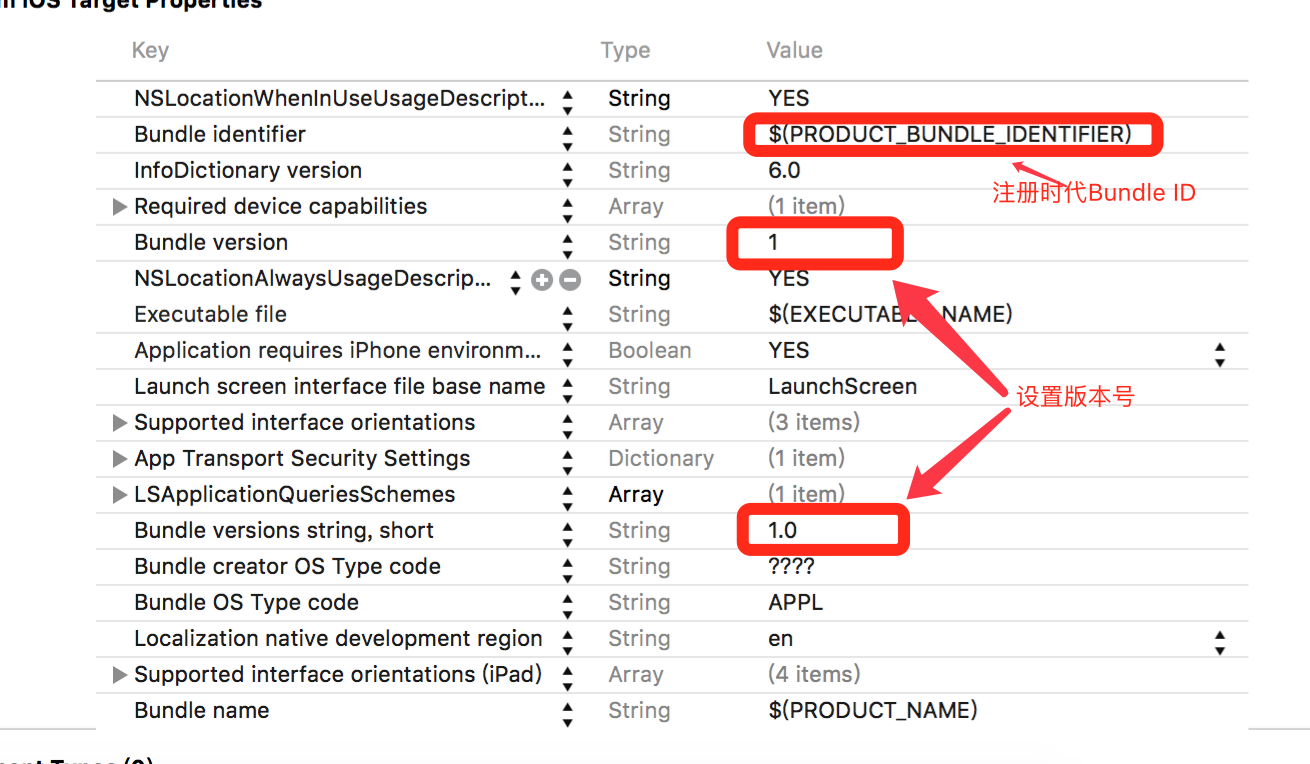This screenshot has height=764, width=1310.
Task: Expand Supported interface orientations row
Action: coord(120,423)
